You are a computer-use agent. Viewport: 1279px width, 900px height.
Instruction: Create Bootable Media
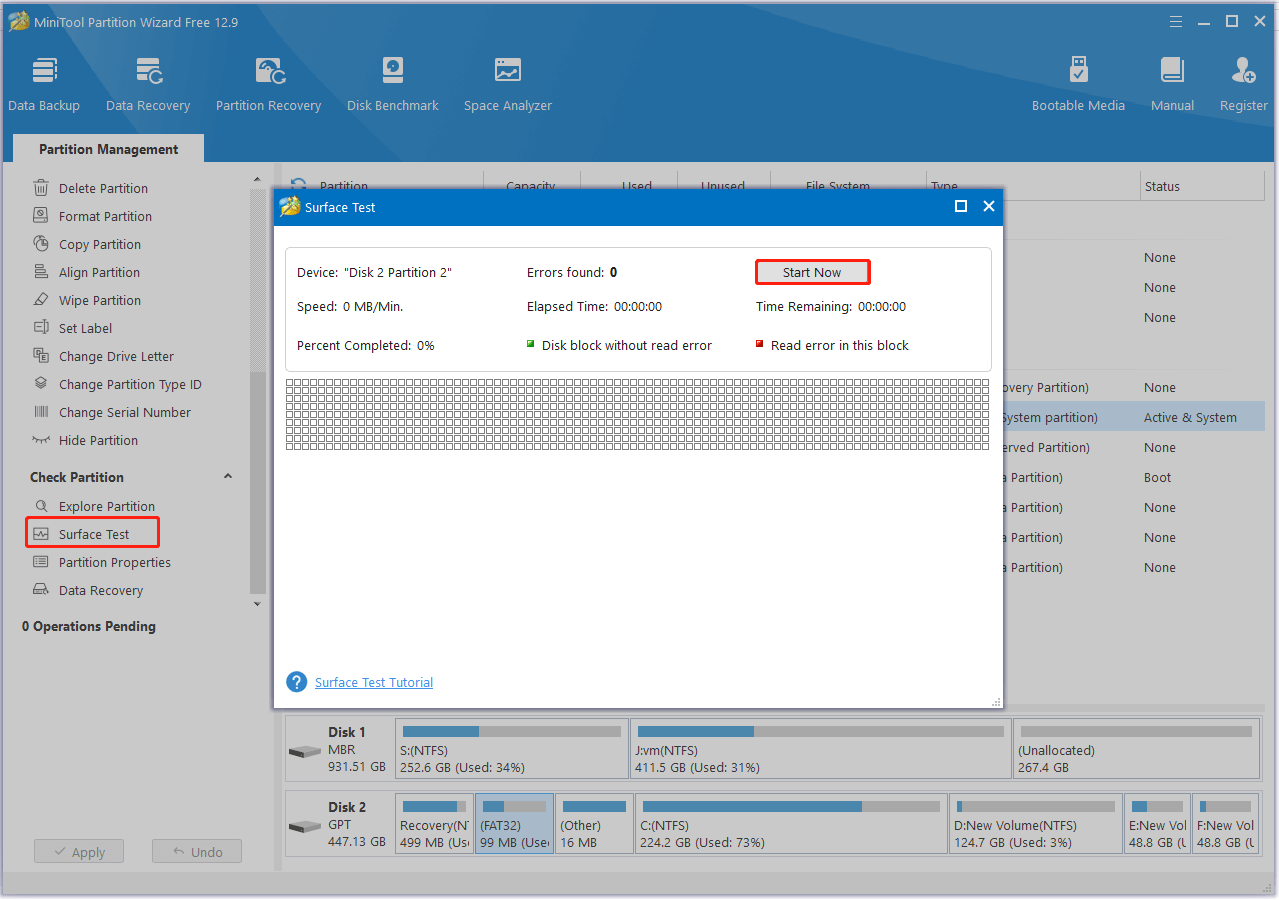(1078, 84)
